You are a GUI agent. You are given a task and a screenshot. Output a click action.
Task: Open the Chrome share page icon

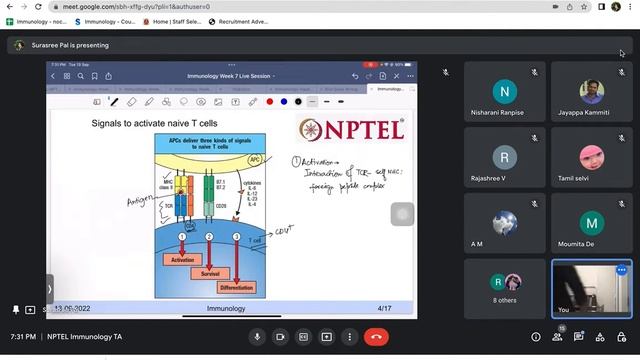(x=570, y=7)
